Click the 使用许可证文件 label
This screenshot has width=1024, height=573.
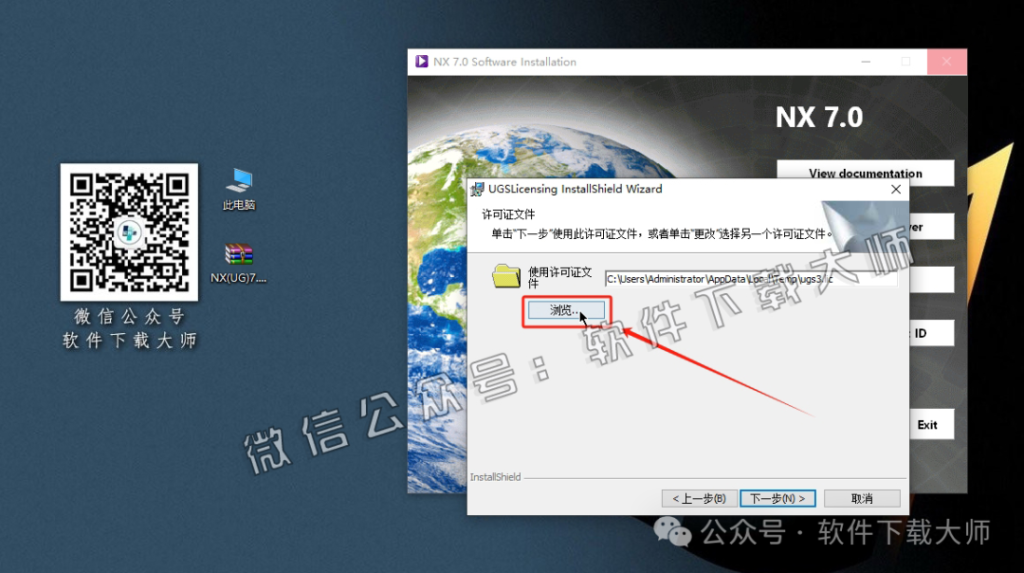[560, 277]
